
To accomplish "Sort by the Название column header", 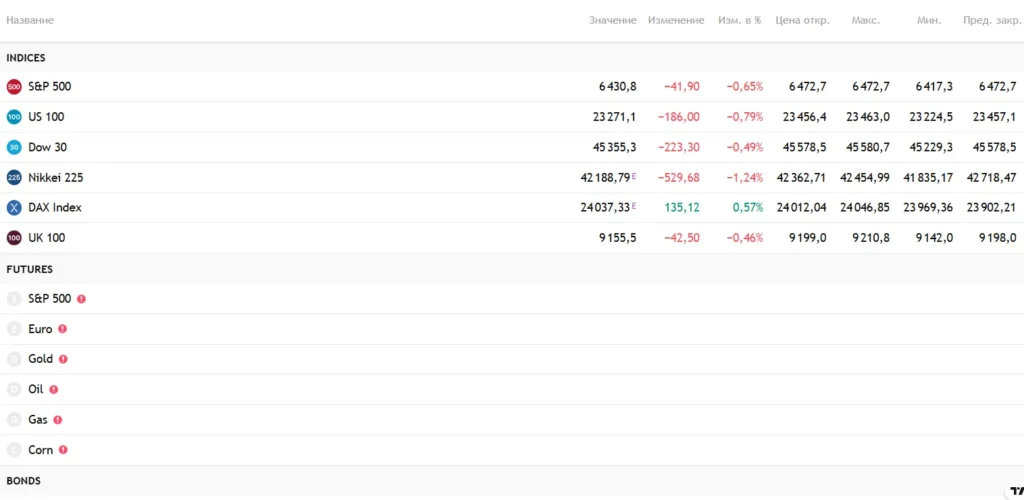I will (x=30, y=20).
